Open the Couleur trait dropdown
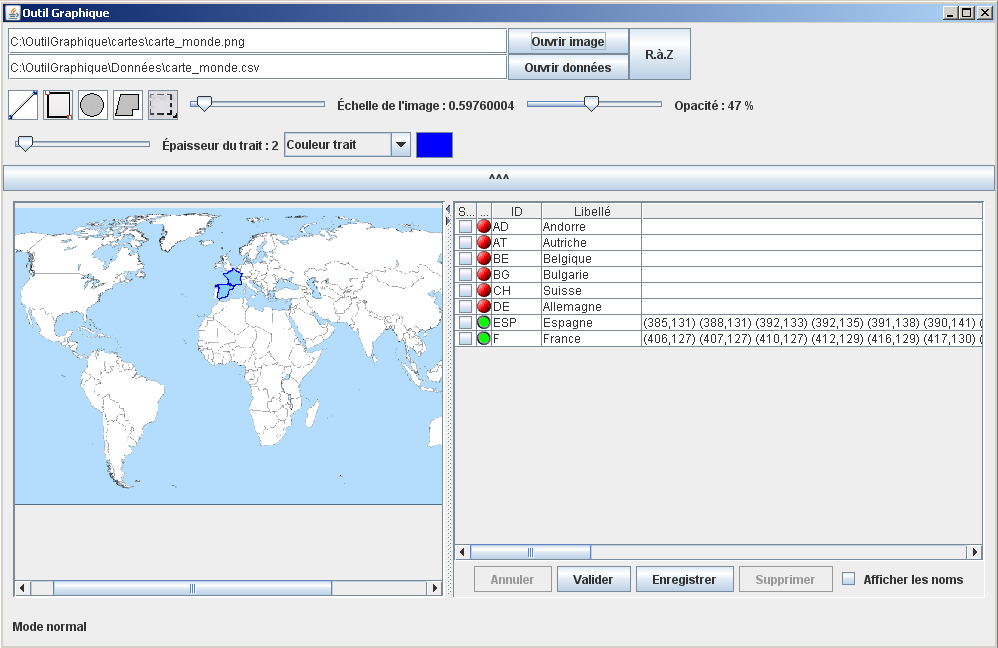The height and width of the screenshot is (648, 998). click(x=401, y=145)
